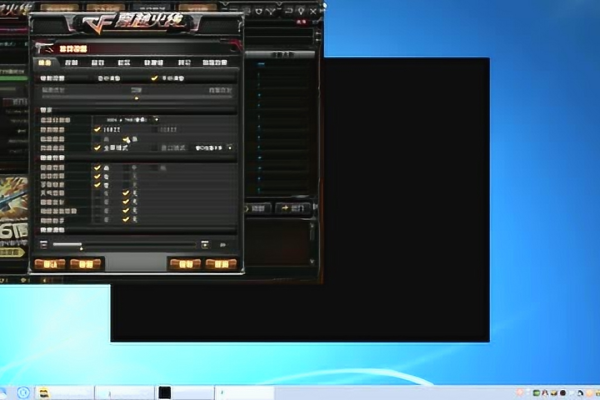Image resolution: width=600 pixels, height=400 pixels.
Task: Click the leftmost orange button at dialog bottom
Action: pyautogui.click(x=49, y=264)
